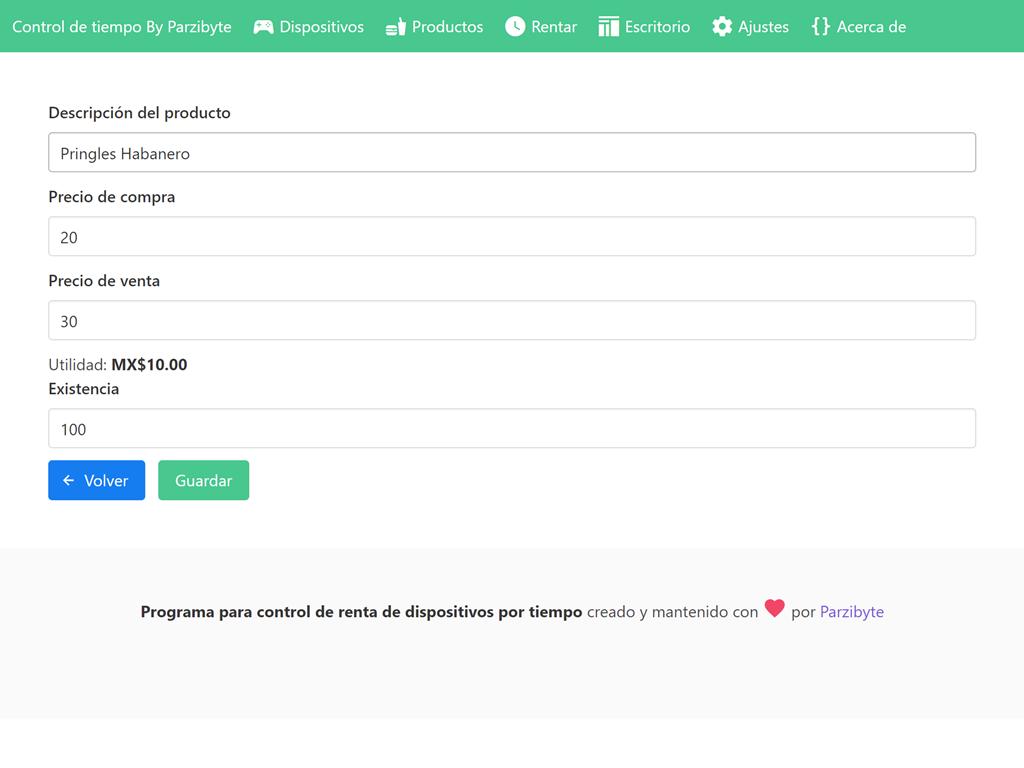1024x768 pixels.
Task: Click the curly braces Acerca de icon
Action: pyautogui.click(x=821, y=27)
